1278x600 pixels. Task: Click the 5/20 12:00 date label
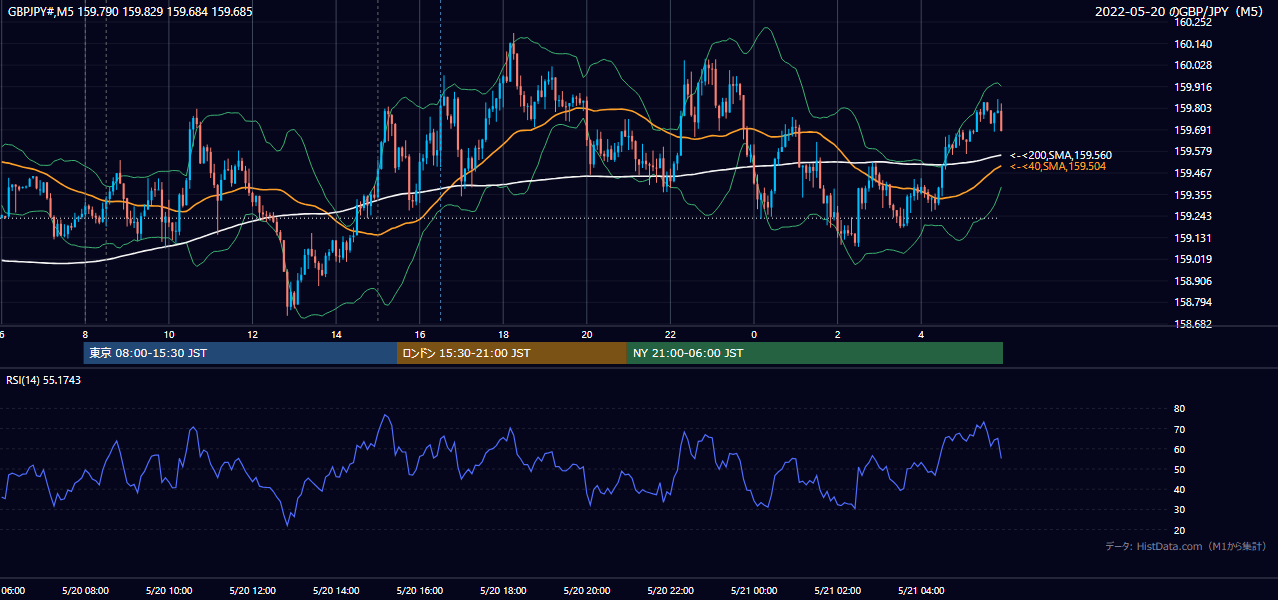coord(253,591)
